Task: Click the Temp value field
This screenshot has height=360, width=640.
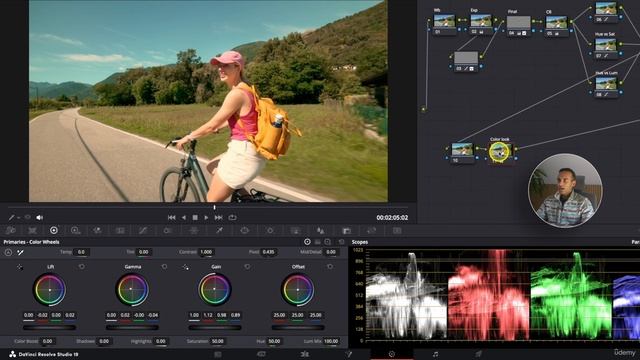Action: [x=81, y=252]
